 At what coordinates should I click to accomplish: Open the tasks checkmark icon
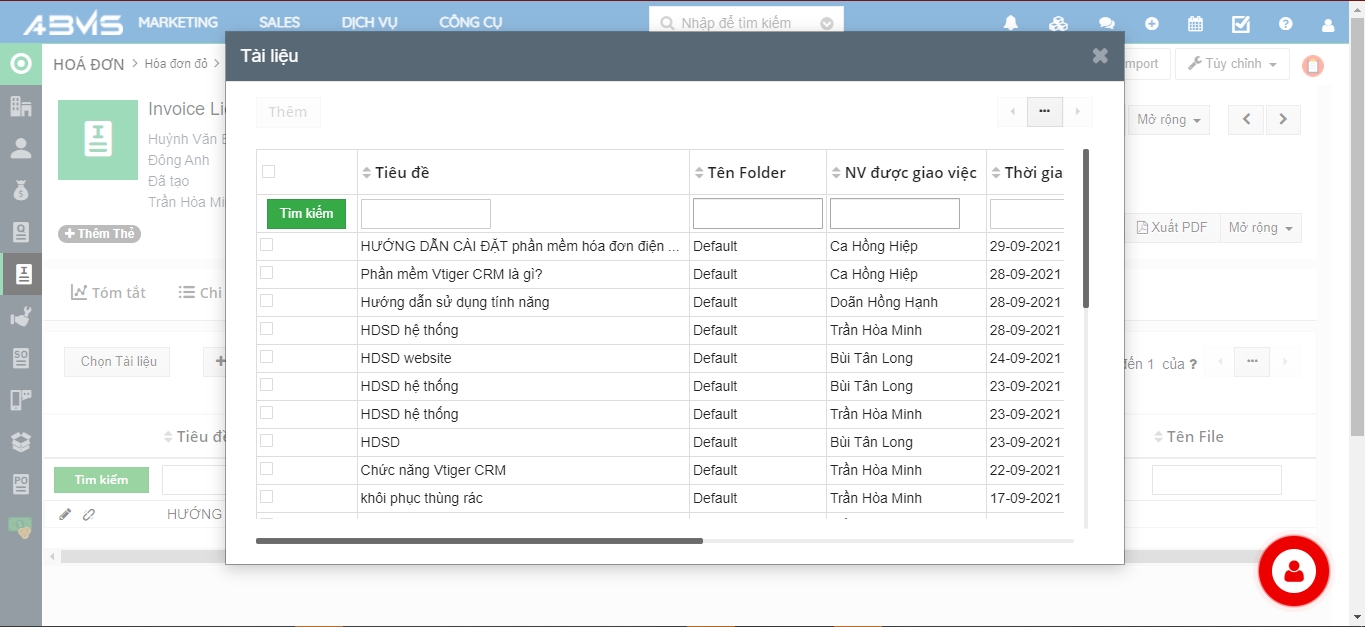pyautogui.click(x=1240, y=24)
